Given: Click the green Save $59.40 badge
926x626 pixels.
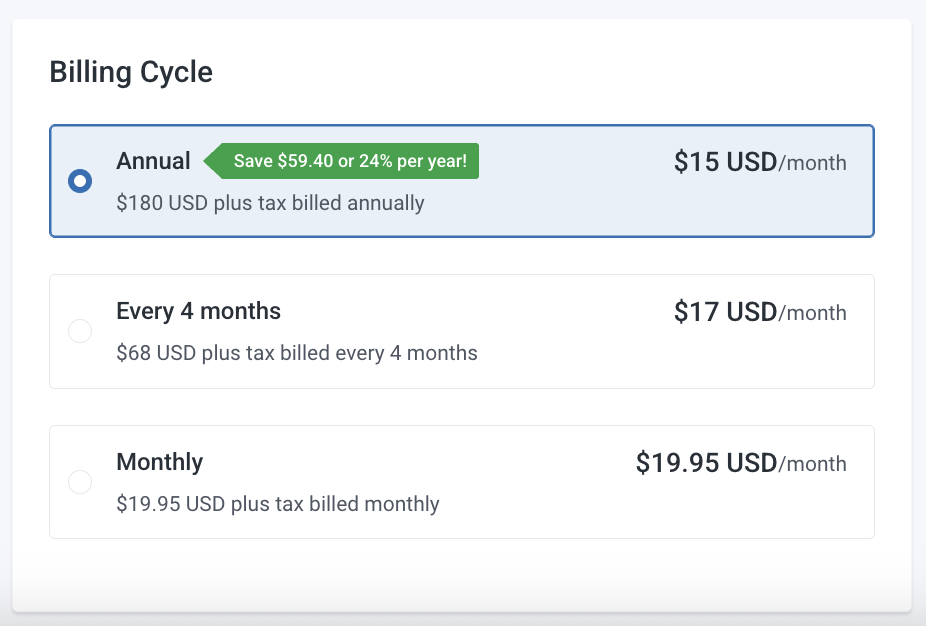Looking at the screenshot, I should 349,161.
